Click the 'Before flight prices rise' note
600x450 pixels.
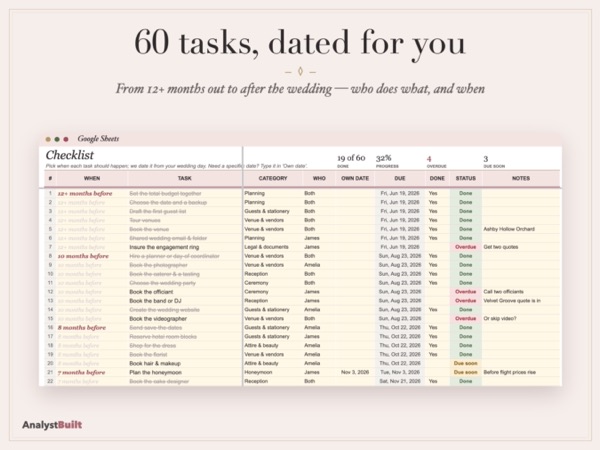[510, 372]
